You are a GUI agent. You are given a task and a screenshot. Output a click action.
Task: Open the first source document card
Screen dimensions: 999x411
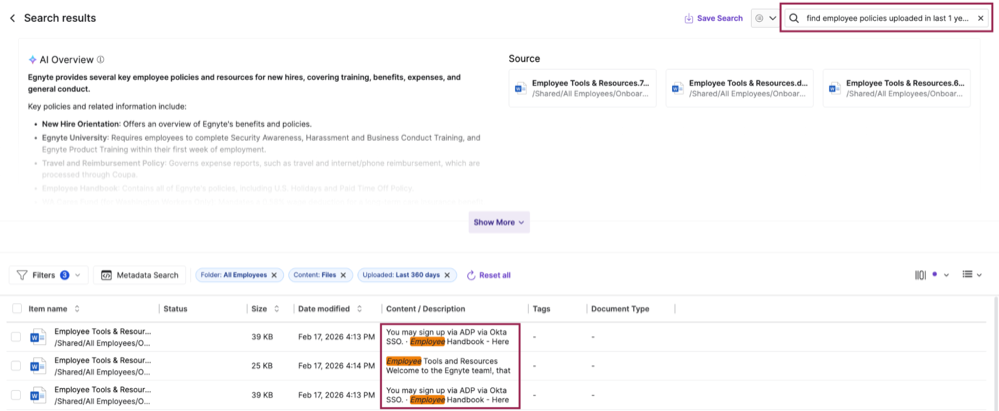click(582, 88)
